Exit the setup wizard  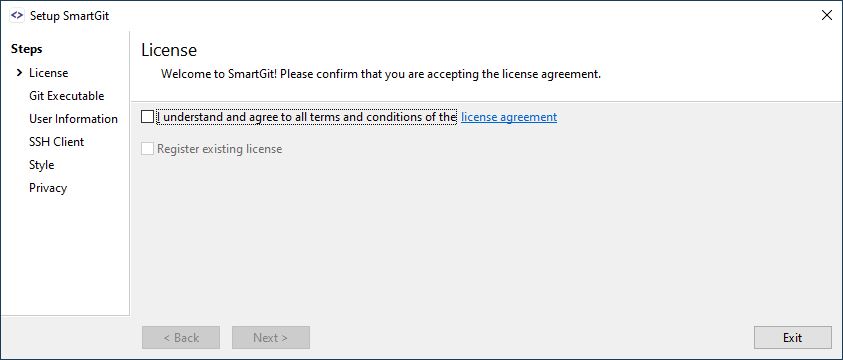click(x=792, y=337)
